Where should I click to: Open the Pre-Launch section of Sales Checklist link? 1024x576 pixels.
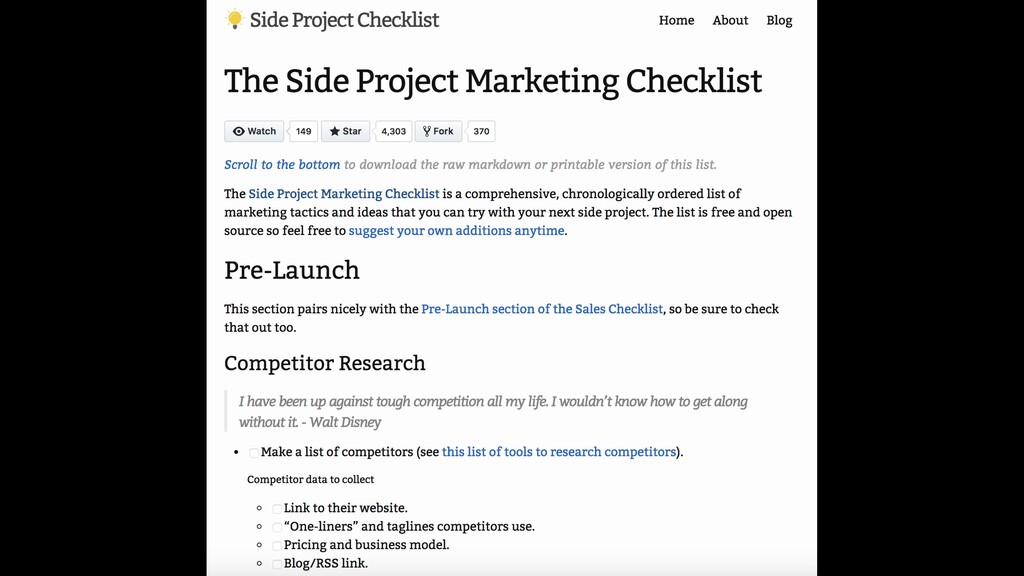pos(542,309)
